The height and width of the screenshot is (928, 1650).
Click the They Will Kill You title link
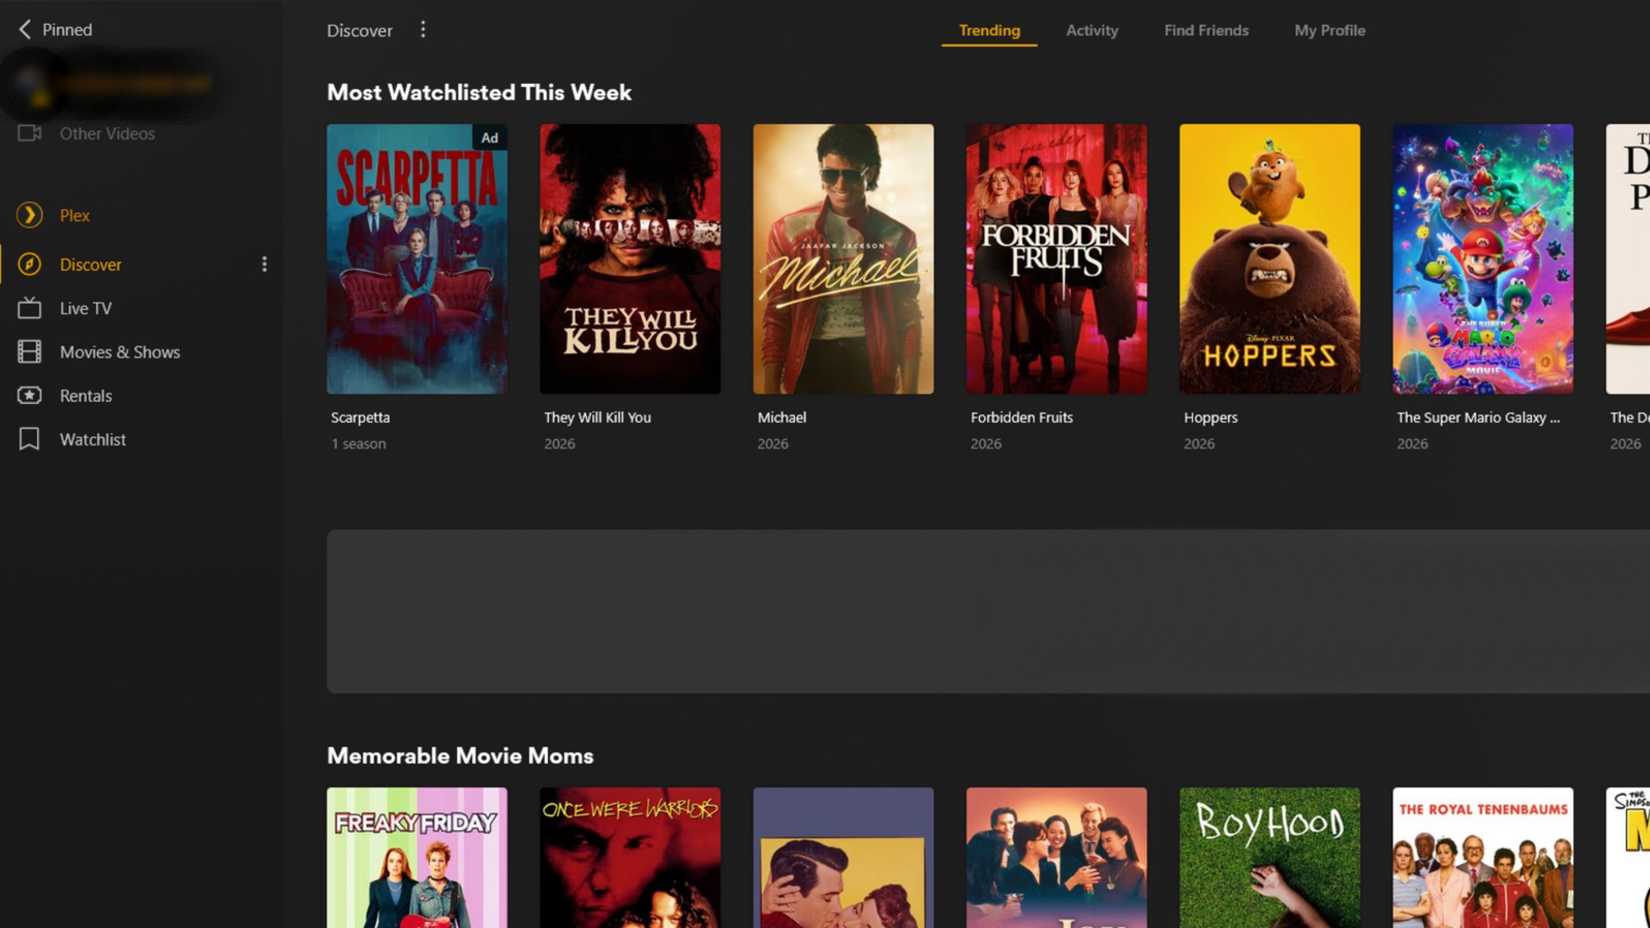(x=597, y=417)
